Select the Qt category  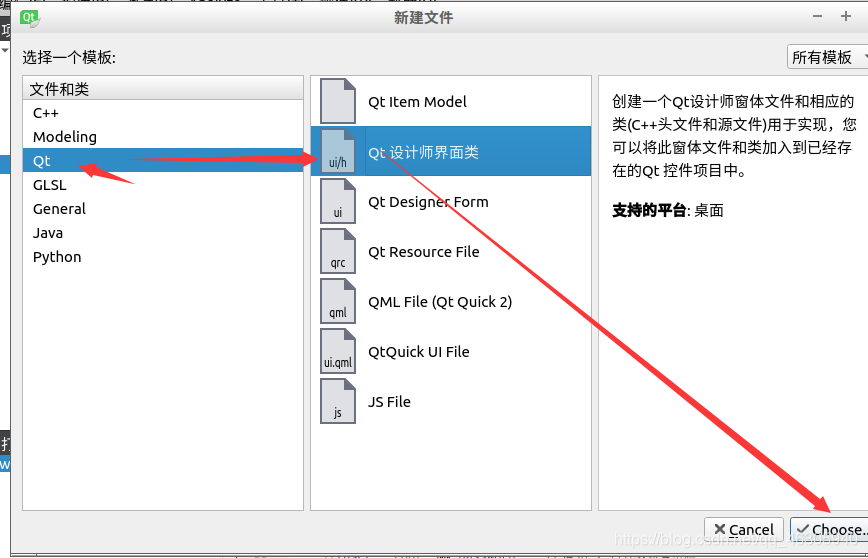click(x=163, y=161)
